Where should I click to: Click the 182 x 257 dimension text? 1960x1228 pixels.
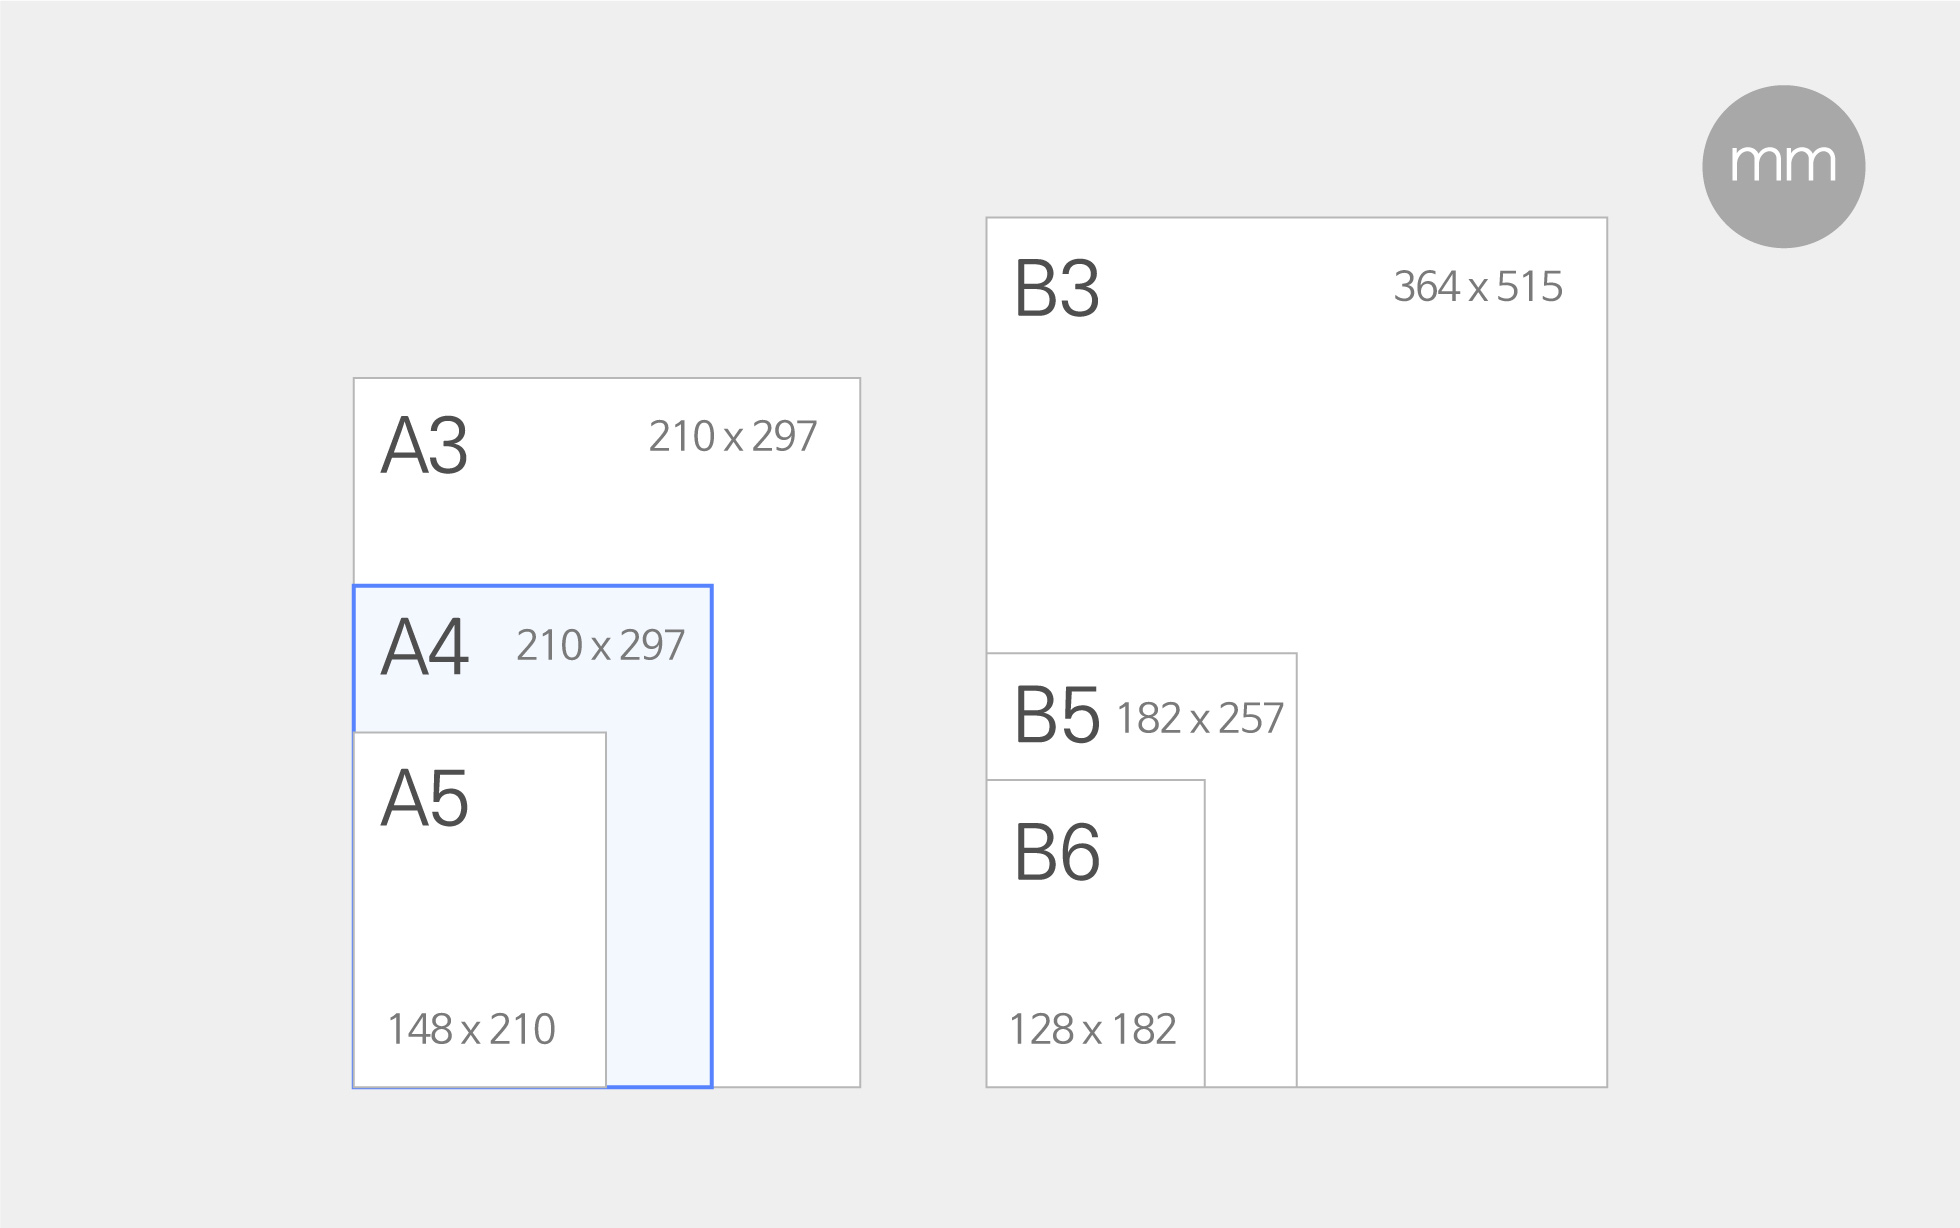point(1200,719)
